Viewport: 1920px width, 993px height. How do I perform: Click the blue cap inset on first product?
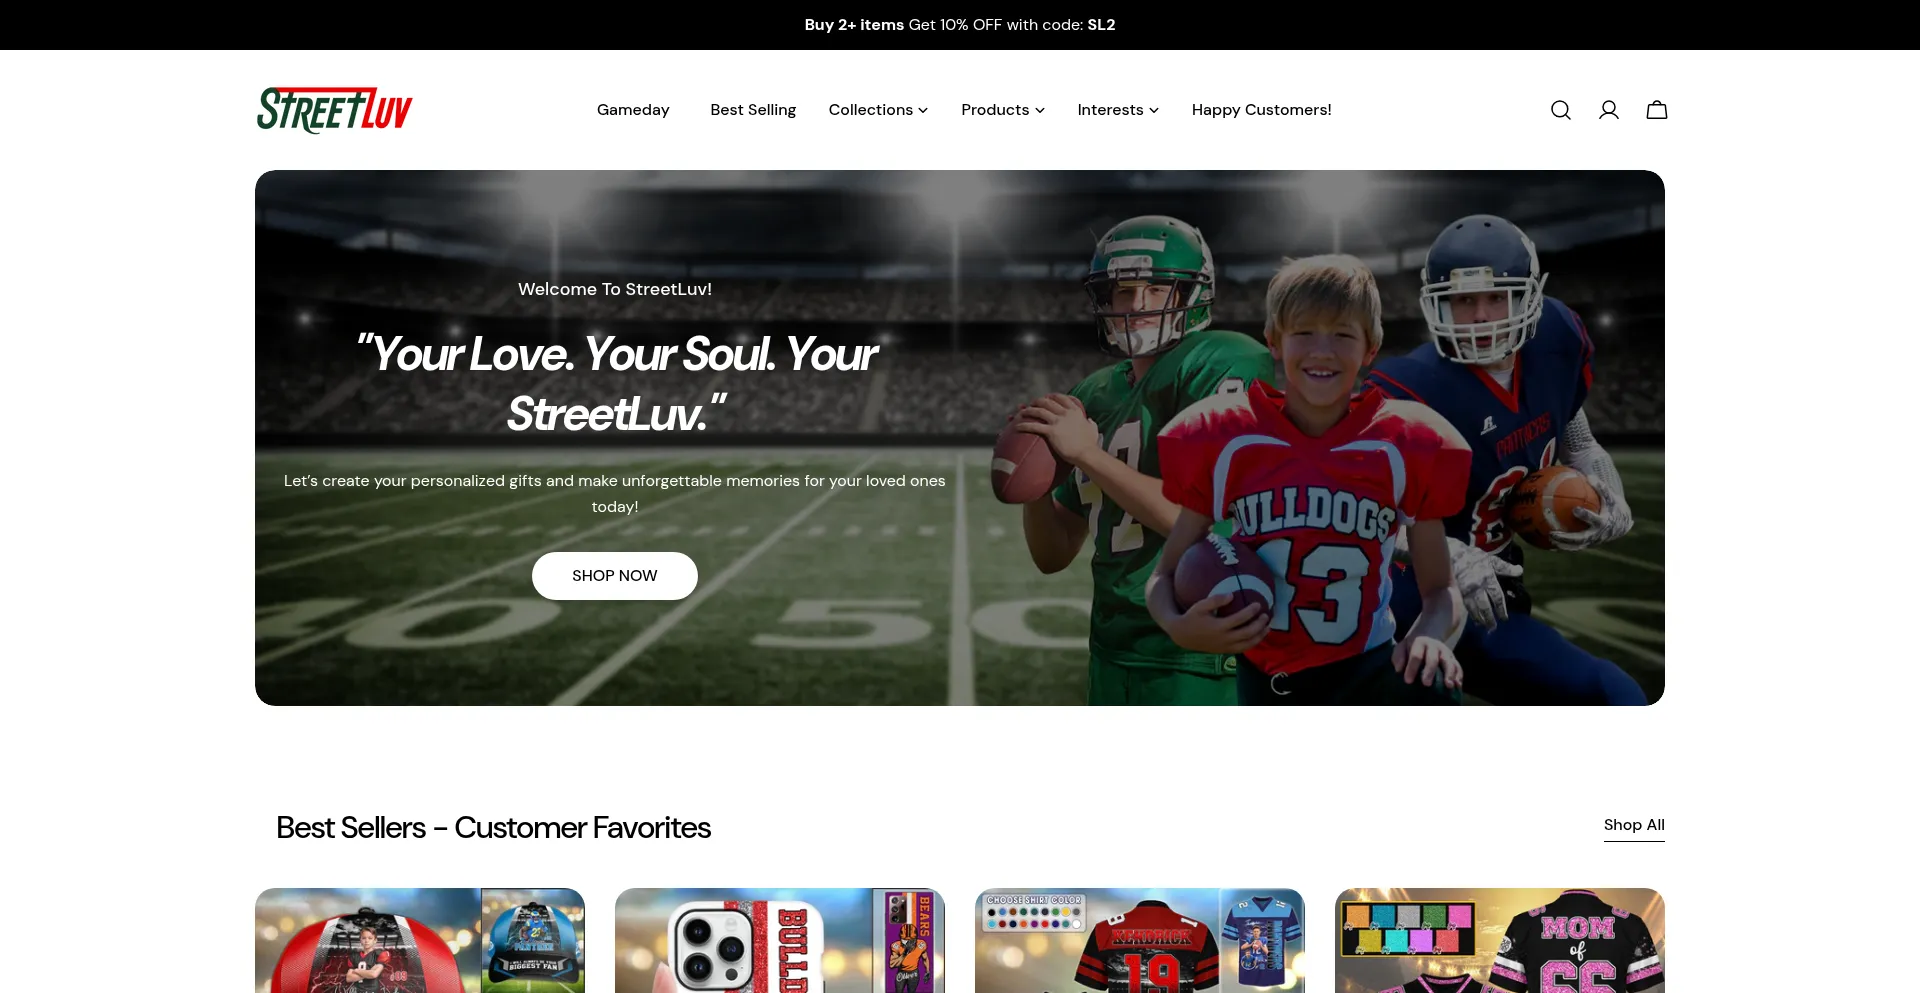point(533,941)
